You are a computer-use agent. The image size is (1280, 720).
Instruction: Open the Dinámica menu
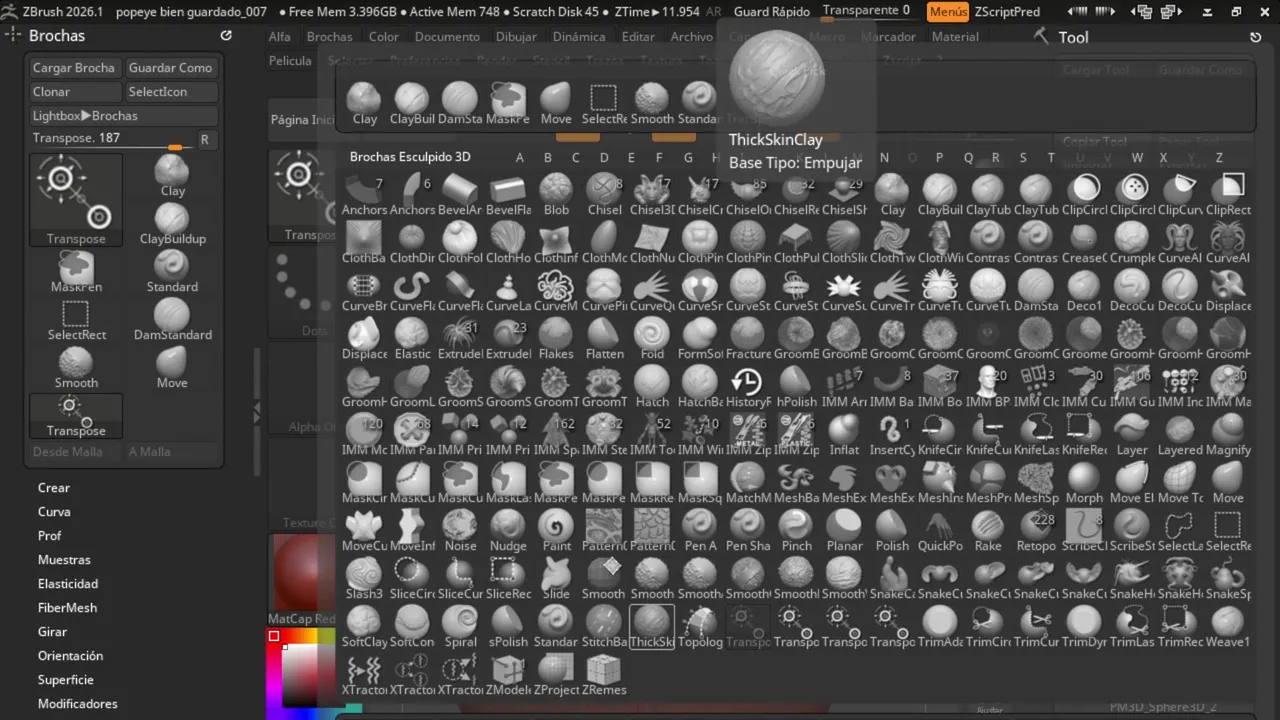point(579,36)
